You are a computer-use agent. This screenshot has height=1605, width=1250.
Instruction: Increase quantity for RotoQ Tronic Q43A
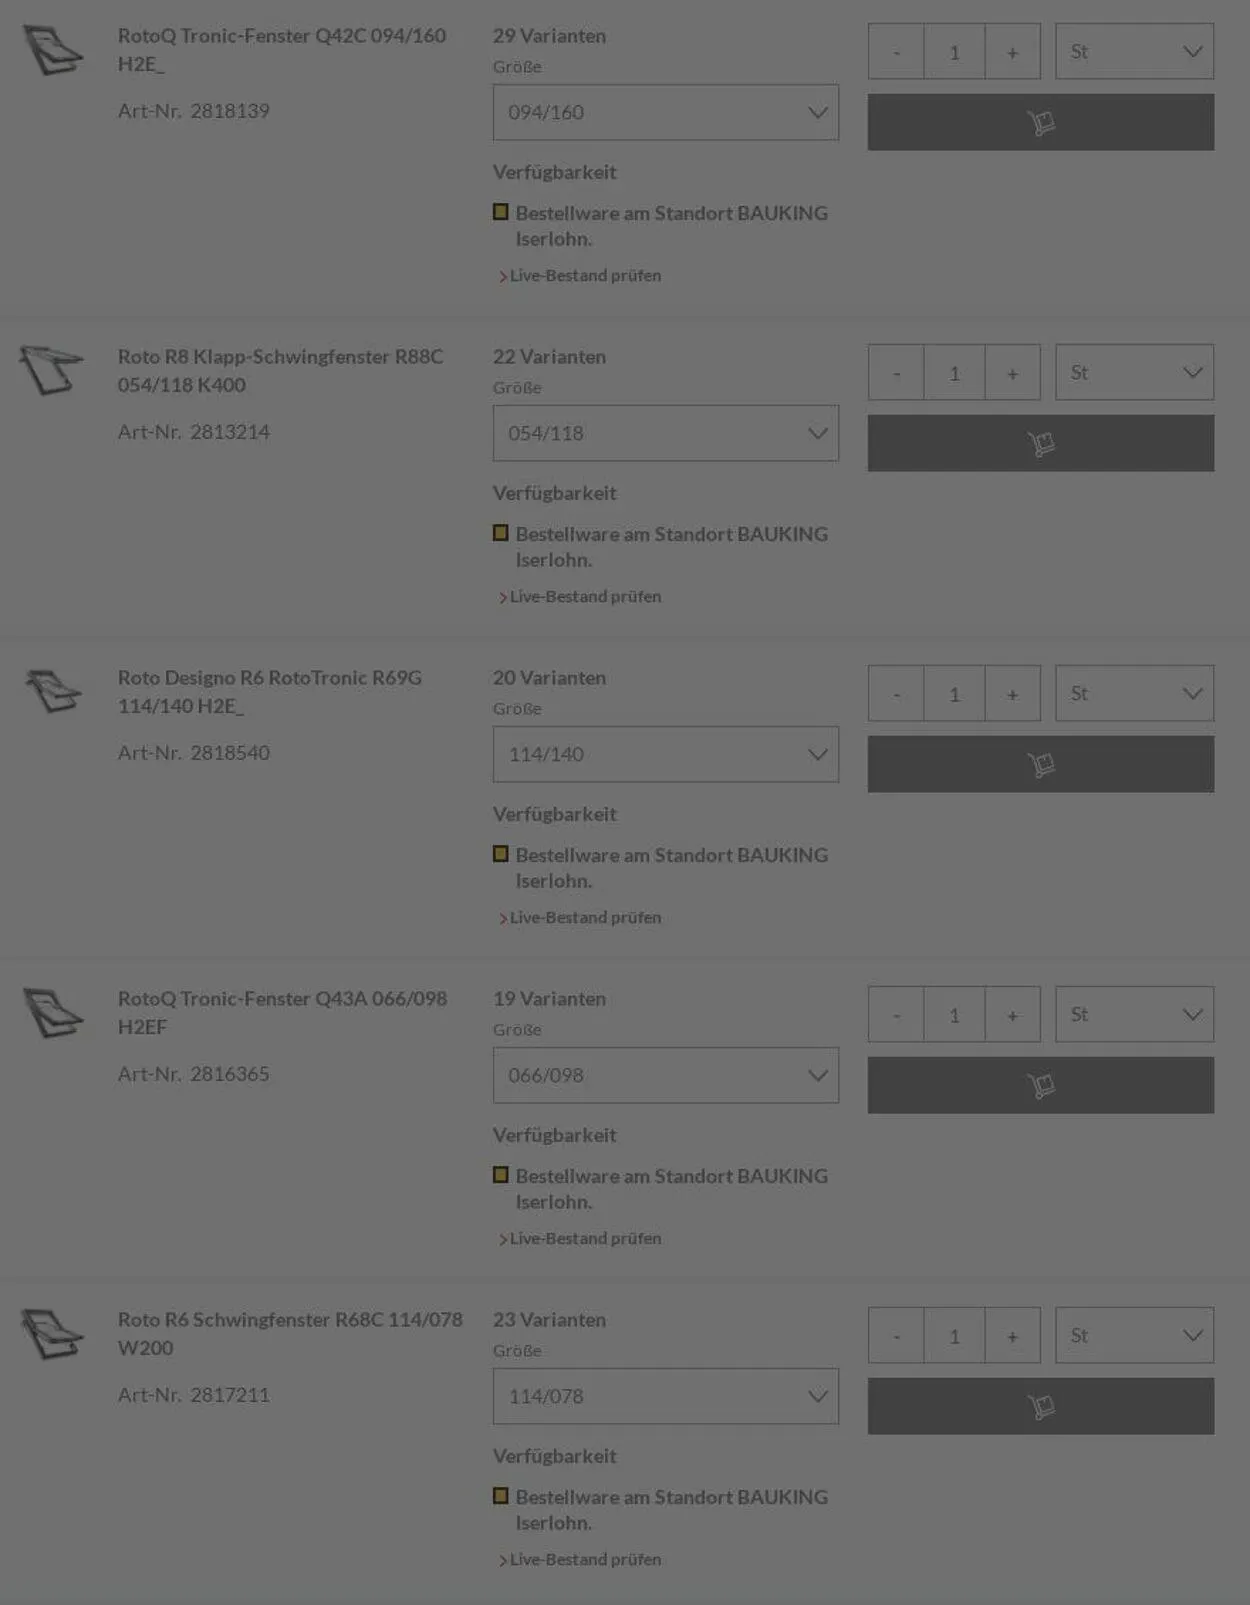1012,1015
